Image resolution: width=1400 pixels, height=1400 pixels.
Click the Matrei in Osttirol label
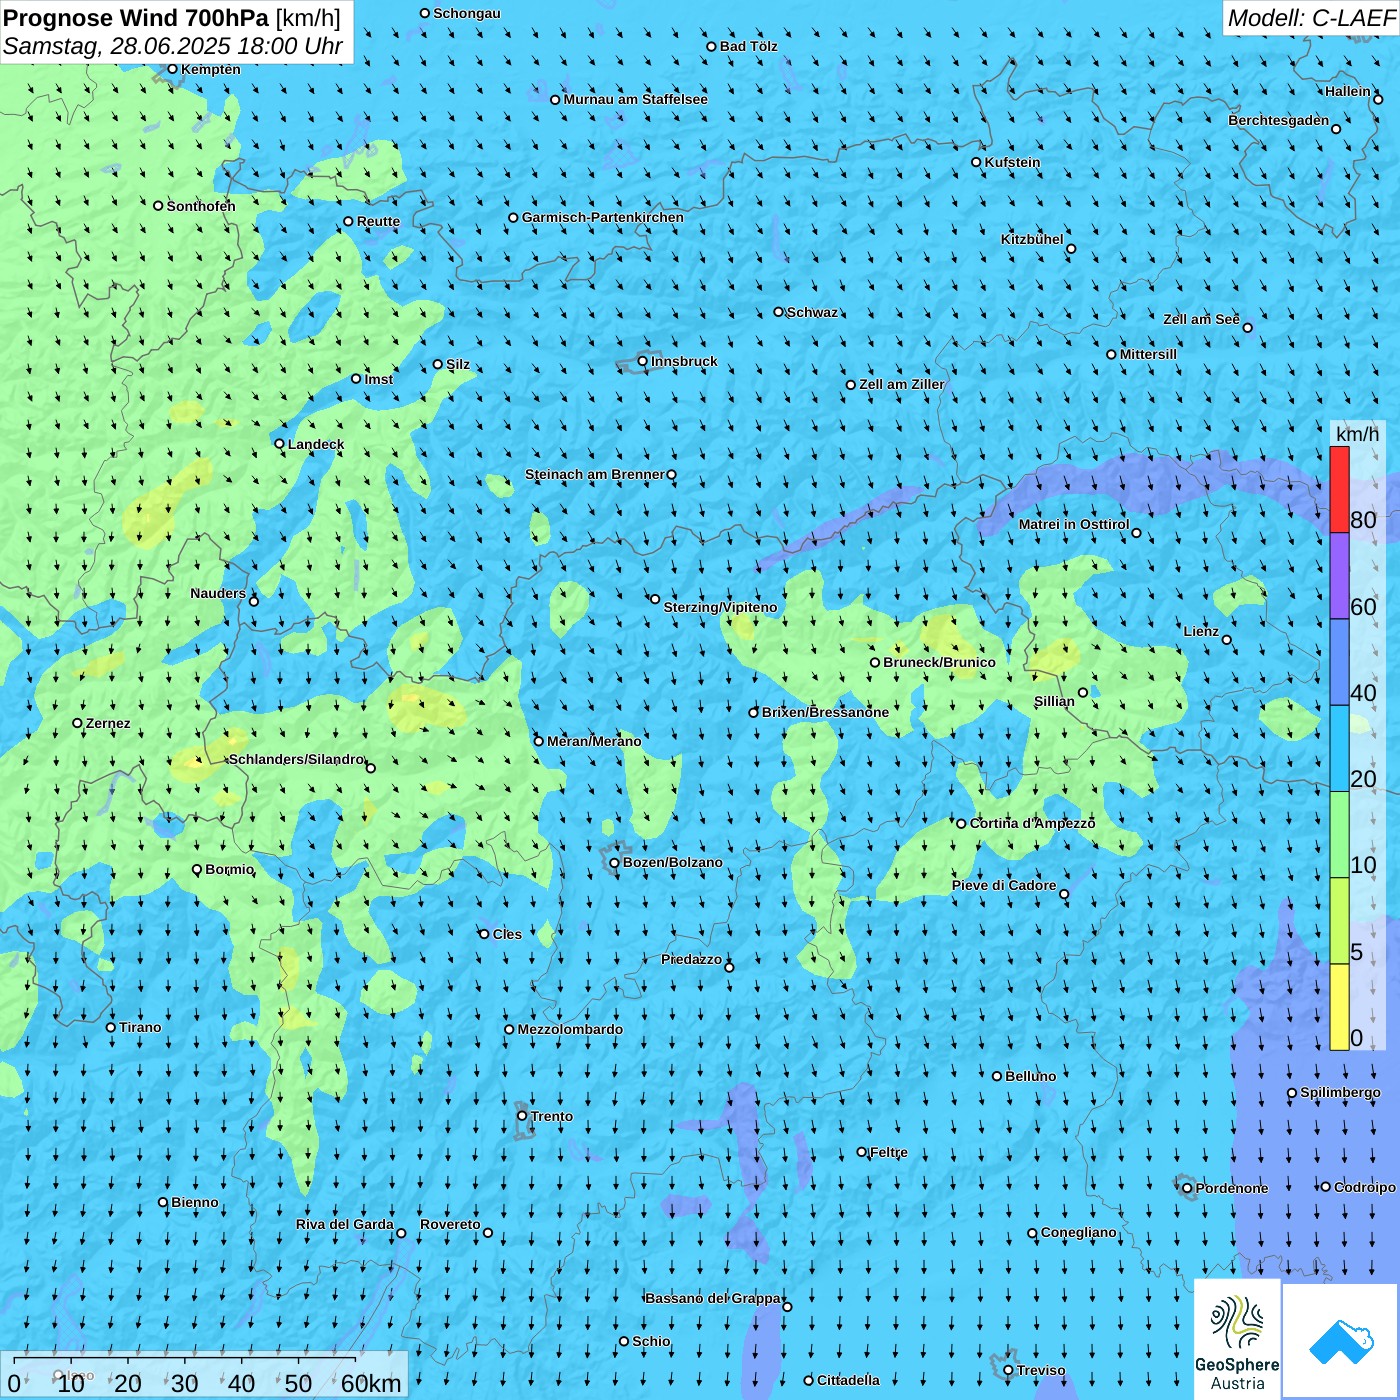[x=1074, y=524]
